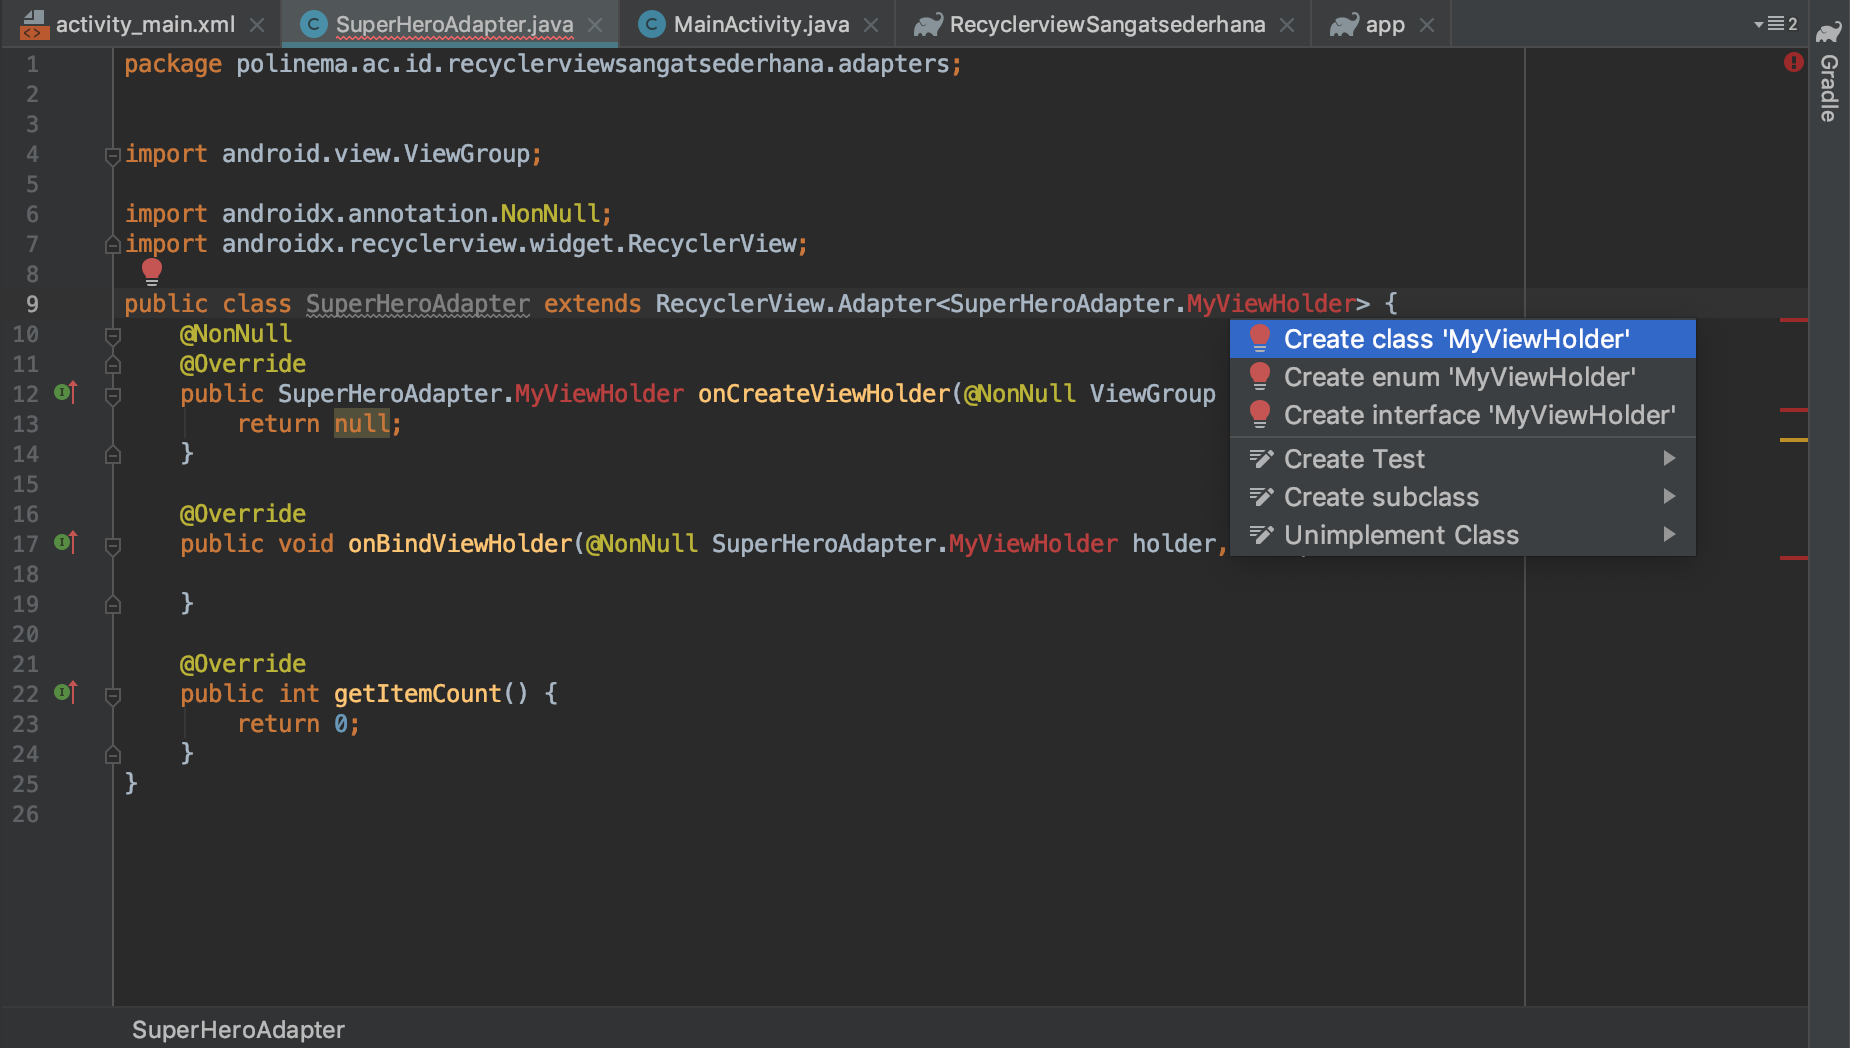Click the app tab gradle elephant icon

point(1345,24)
